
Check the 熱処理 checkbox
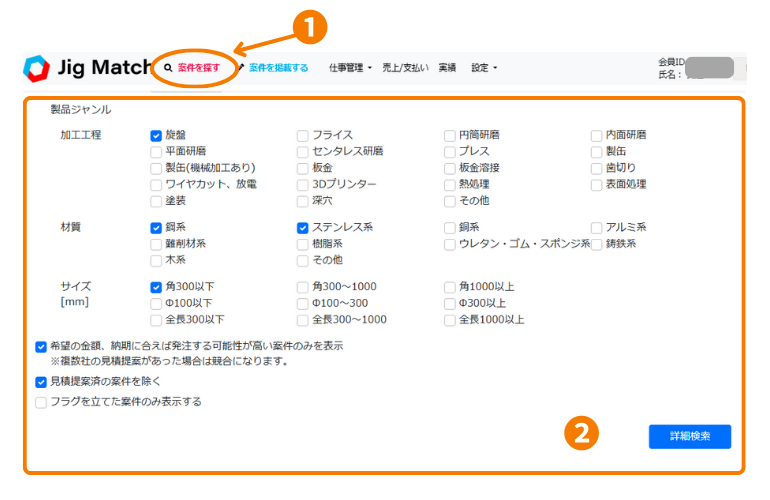pyautogui.click(x=449, y=185)
